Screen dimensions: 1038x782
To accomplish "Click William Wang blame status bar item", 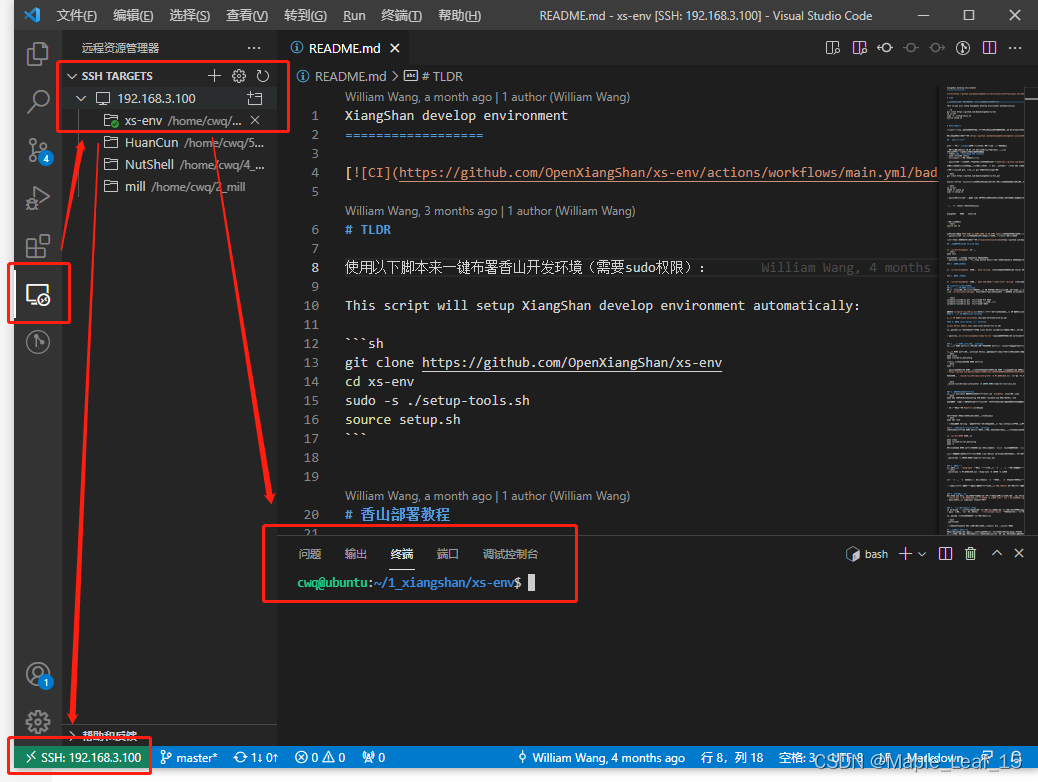I will tap(601, 758).
